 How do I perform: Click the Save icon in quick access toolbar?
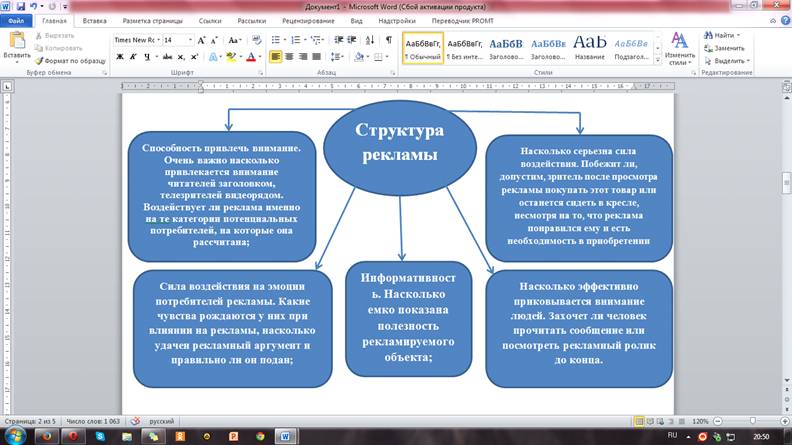[x=20, y=5]
